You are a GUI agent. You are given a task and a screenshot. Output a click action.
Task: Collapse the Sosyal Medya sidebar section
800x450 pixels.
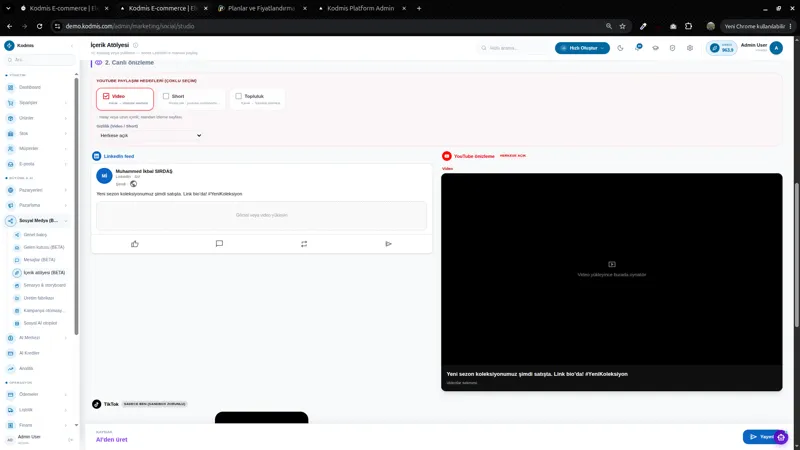[x=66, y=221]
